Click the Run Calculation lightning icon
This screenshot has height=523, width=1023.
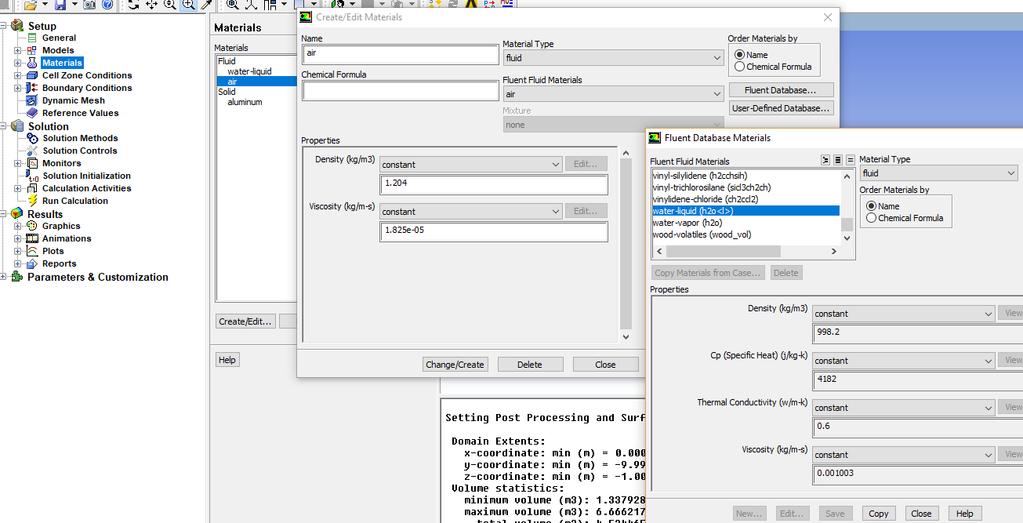click(x=32, y=201)
